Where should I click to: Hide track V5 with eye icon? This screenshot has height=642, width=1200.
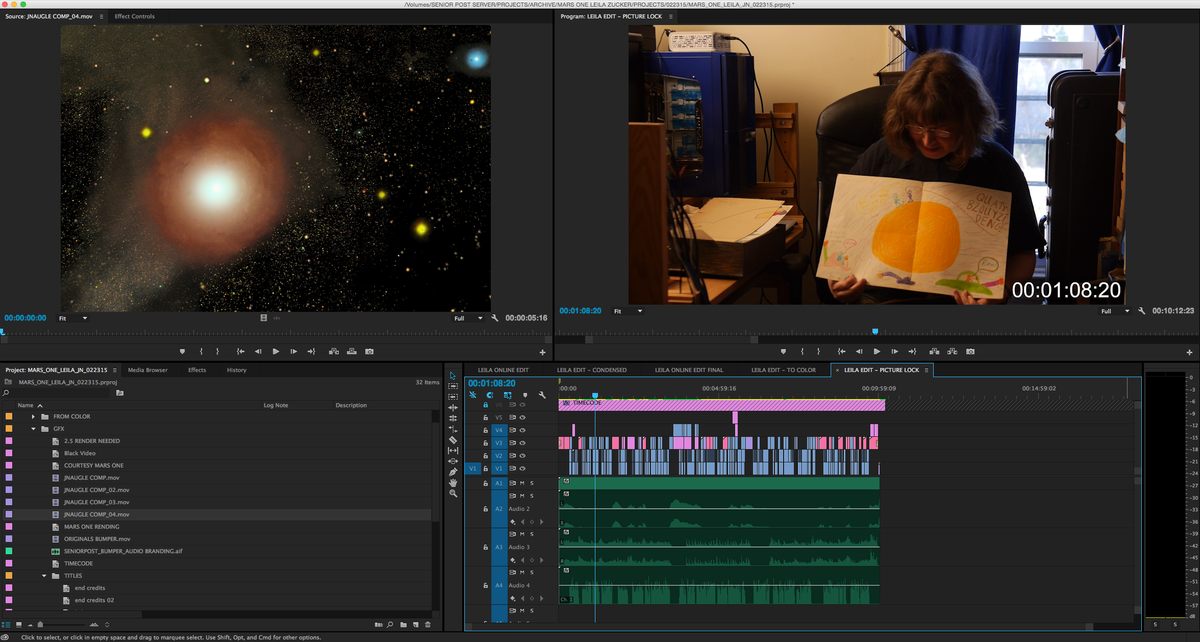pyautogui.click(x=522, y=417)
